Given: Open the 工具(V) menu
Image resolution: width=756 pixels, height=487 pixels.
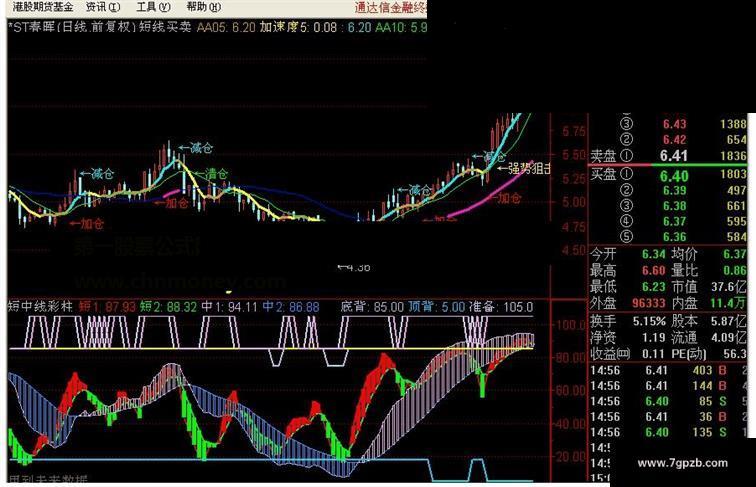Looking at the screenshot, I should 153,7.
